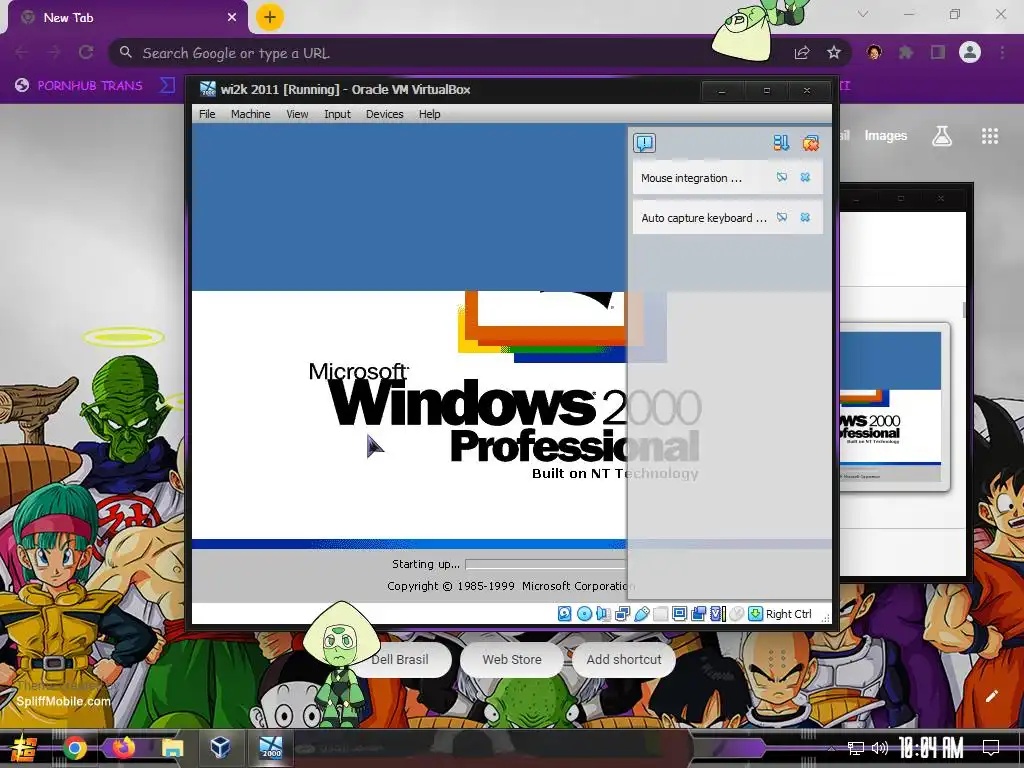Dismiss the Auto capture keyboard notification
Image resolution: width=1024 pixels, height=768 pixels.
(805, 217)
